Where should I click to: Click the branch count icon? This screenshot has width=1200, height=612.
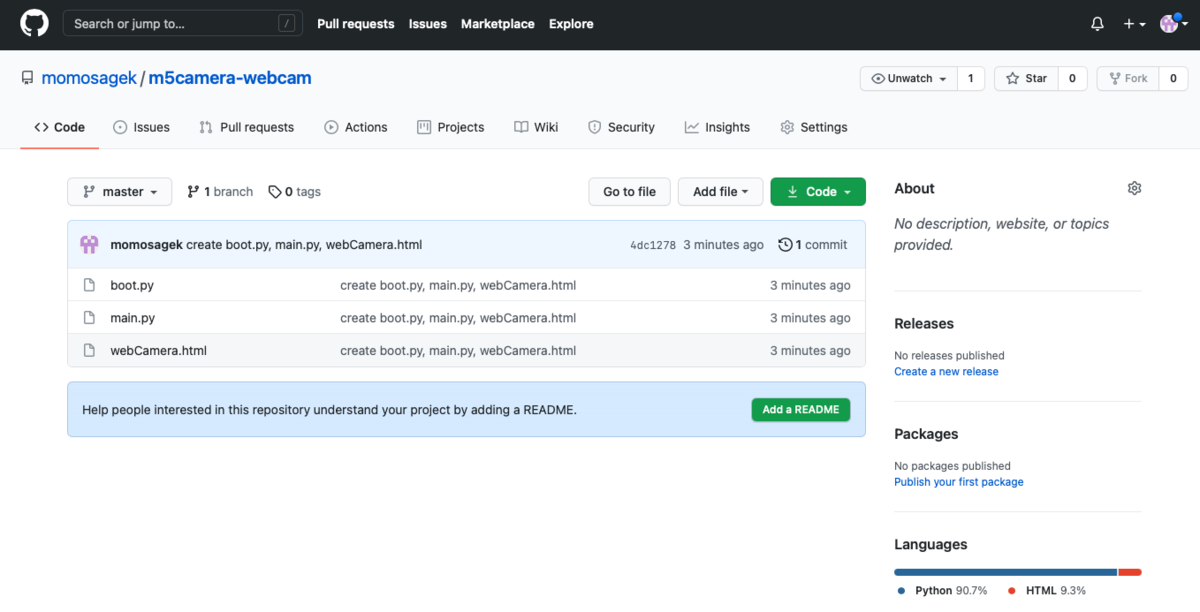pos(194,192)
